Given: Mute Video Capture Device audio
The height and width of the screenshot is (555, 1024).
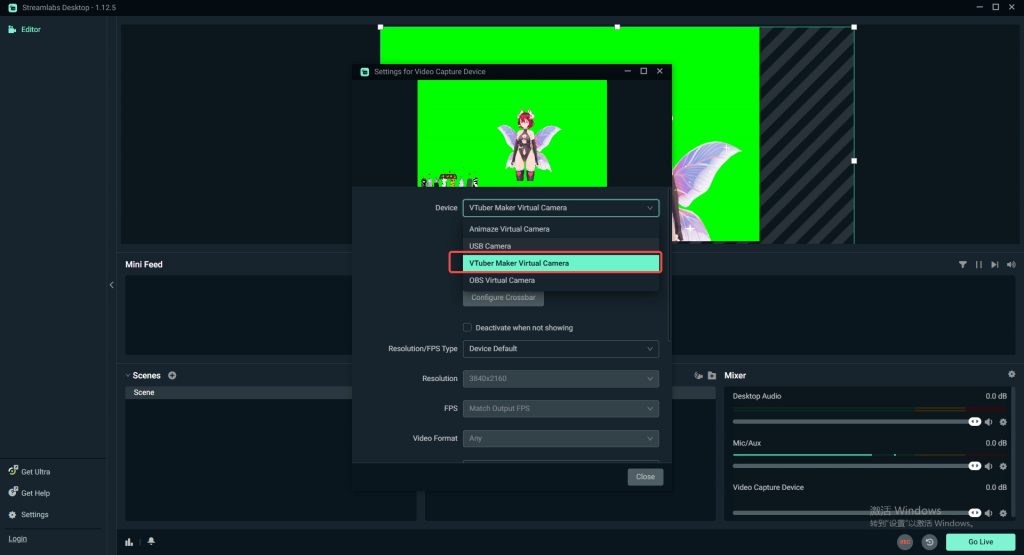Looking at the screenshot, I should 989,513.
